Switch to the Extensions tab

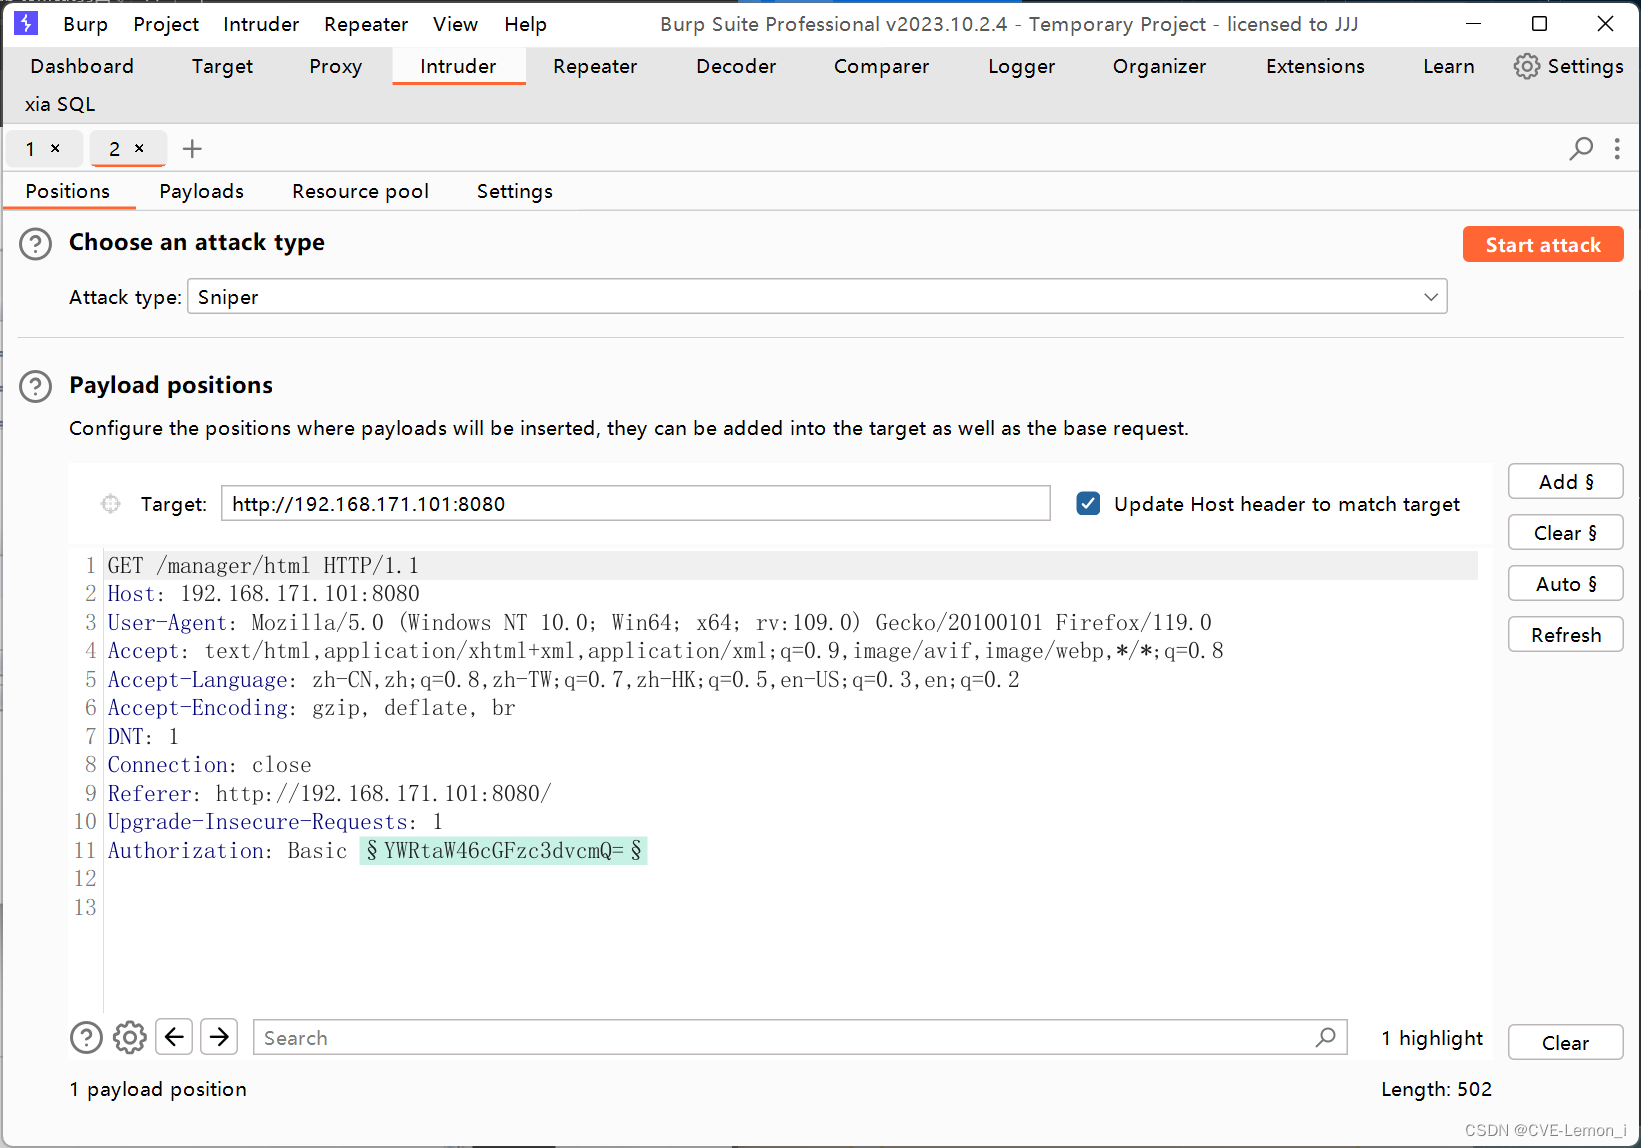1315,66
